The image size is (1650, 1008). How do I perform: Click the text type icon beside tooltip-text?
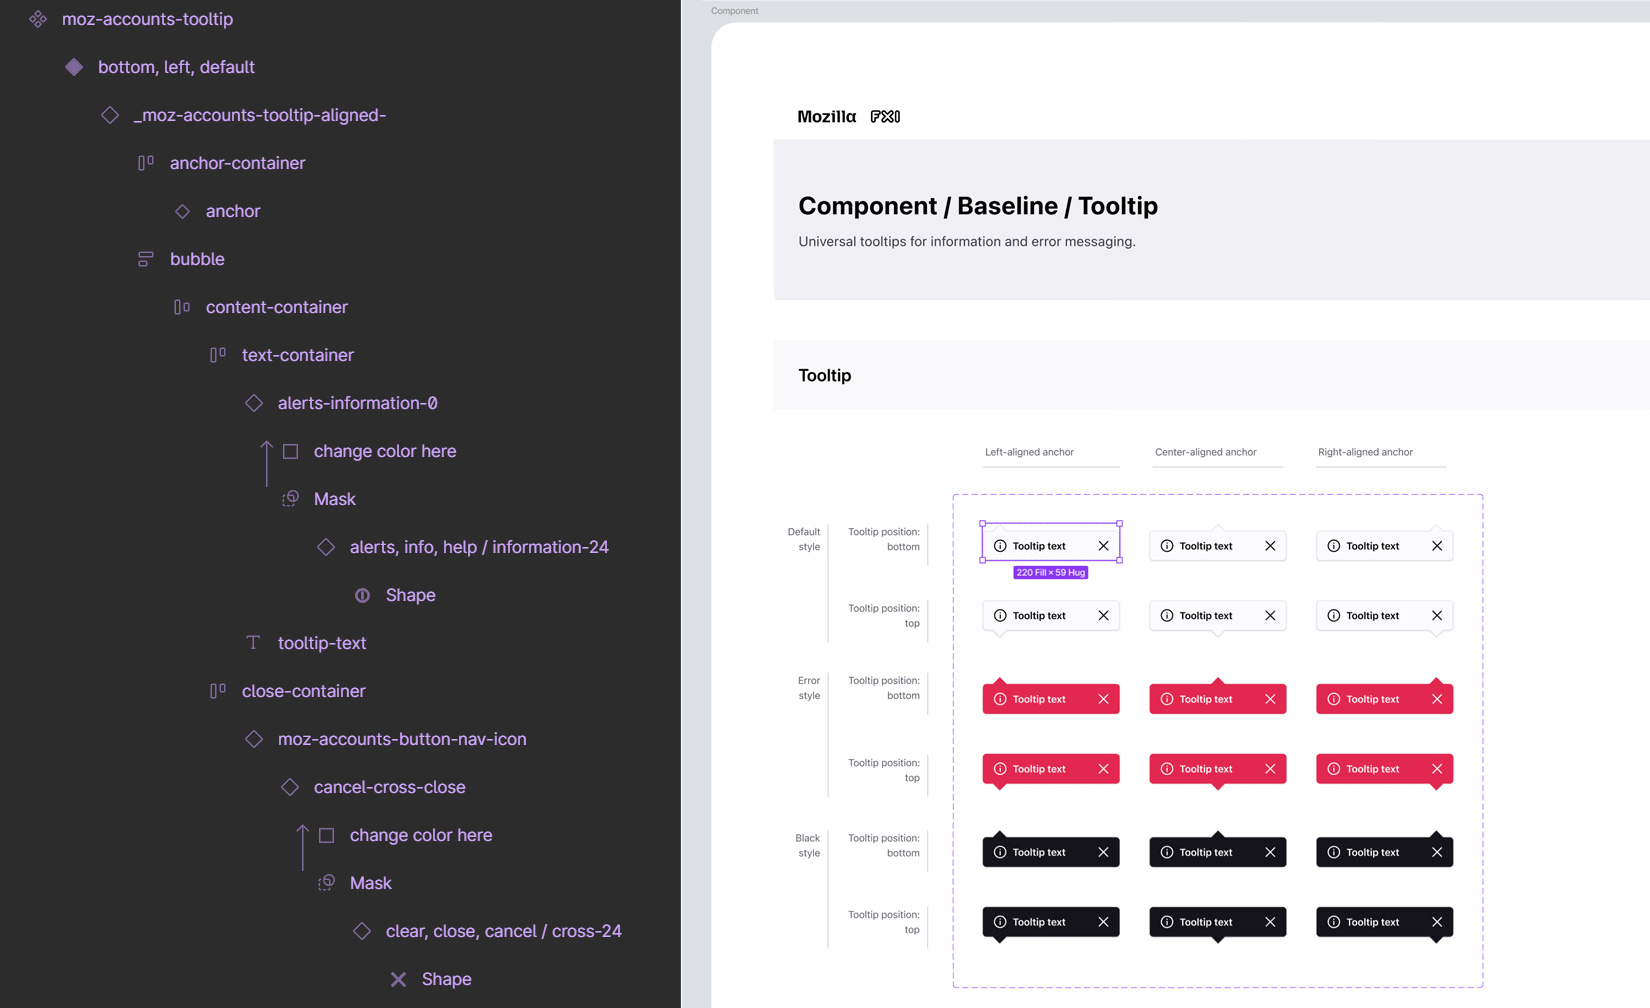(x=253, y=643)
